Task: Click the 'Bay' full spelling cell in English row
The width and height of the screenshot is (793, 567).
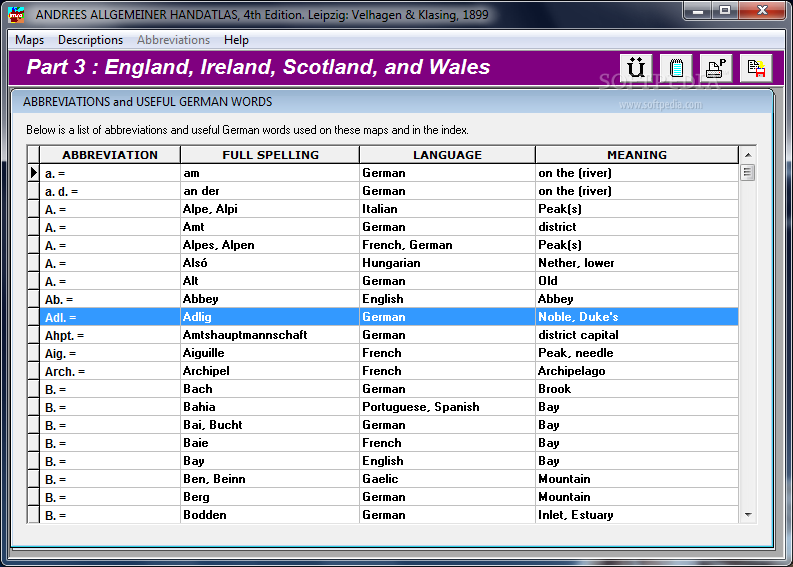Action: coord(270,461)
